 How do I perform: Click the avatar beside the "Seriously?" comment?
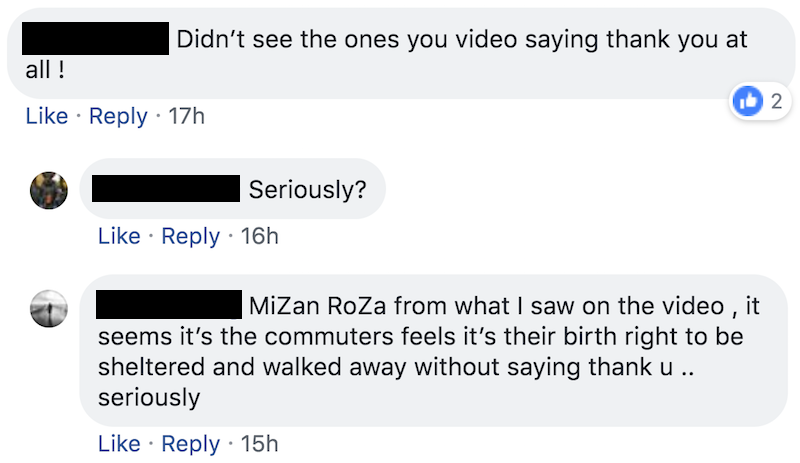click(x=49, y=190)
